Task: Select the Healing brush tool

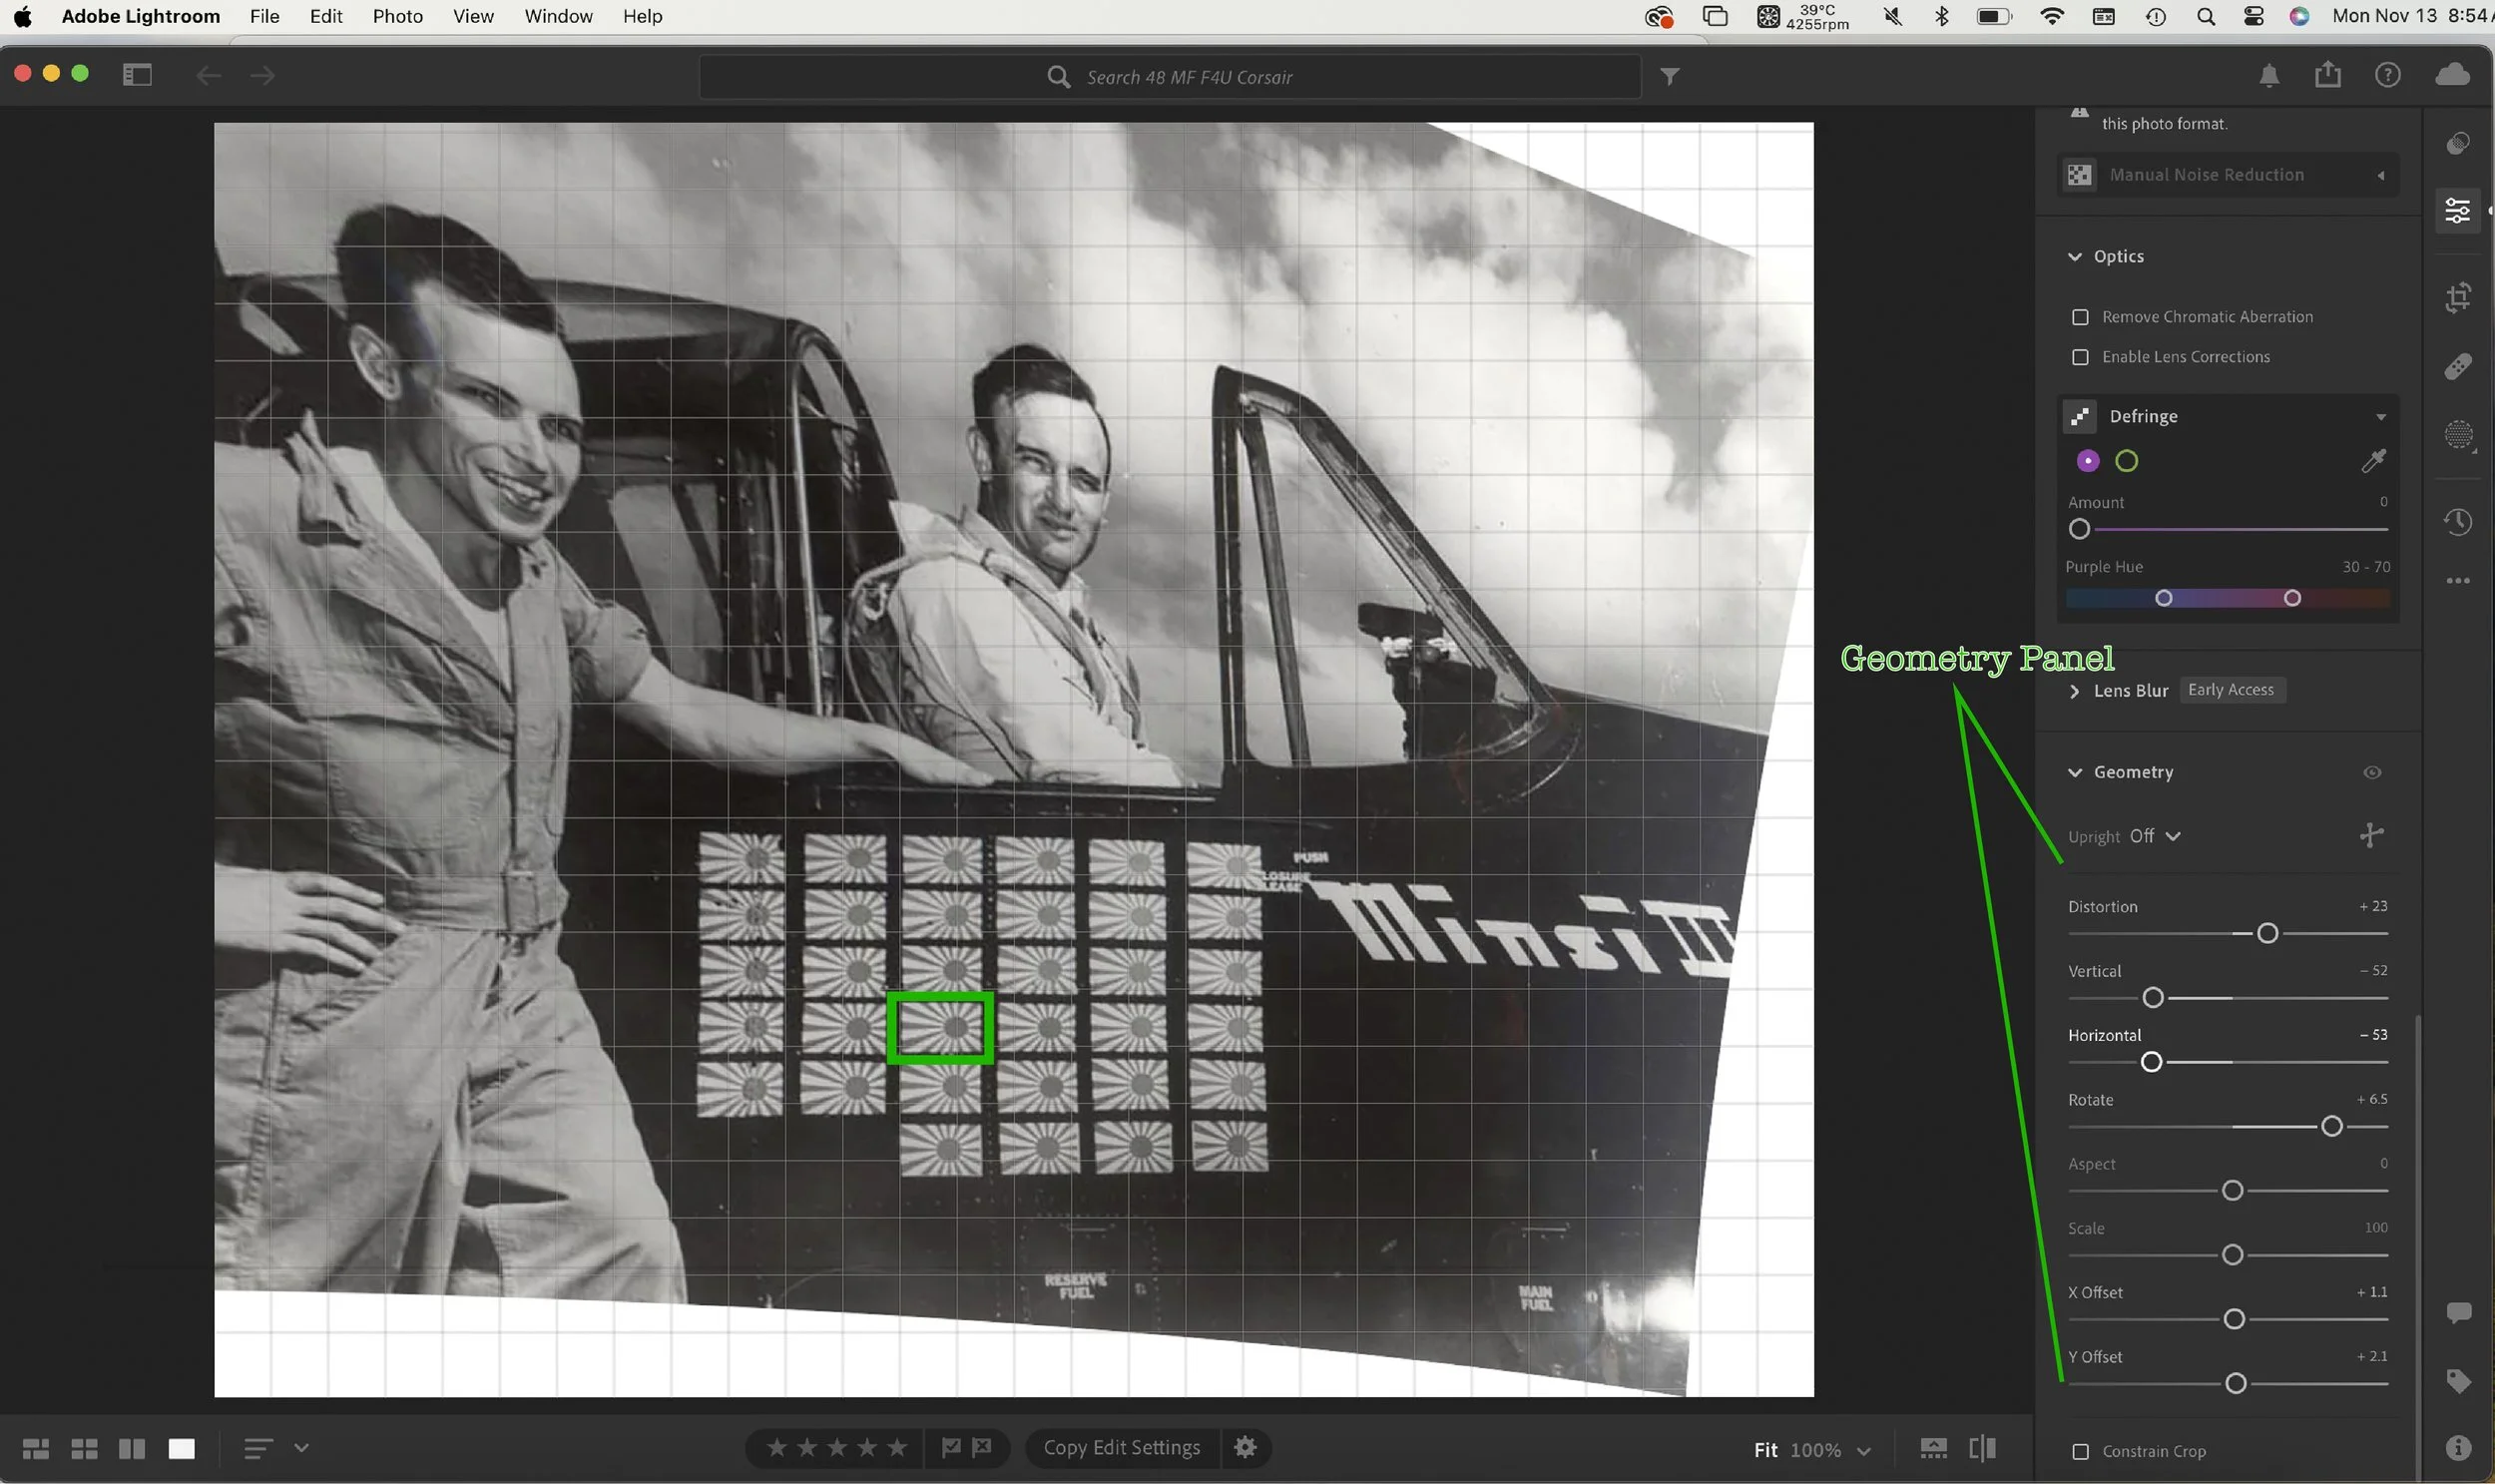Action: tap(2458, 367)
